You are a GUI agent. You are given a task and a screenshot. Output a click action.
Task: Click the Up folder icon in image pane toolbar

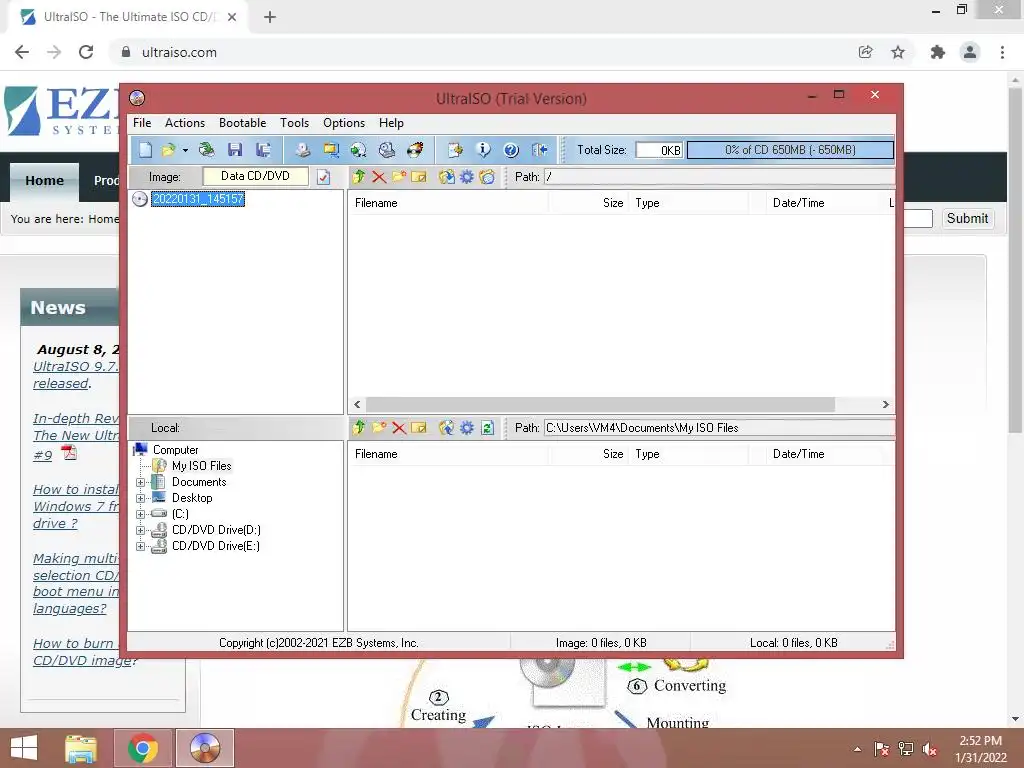point(359,177)
